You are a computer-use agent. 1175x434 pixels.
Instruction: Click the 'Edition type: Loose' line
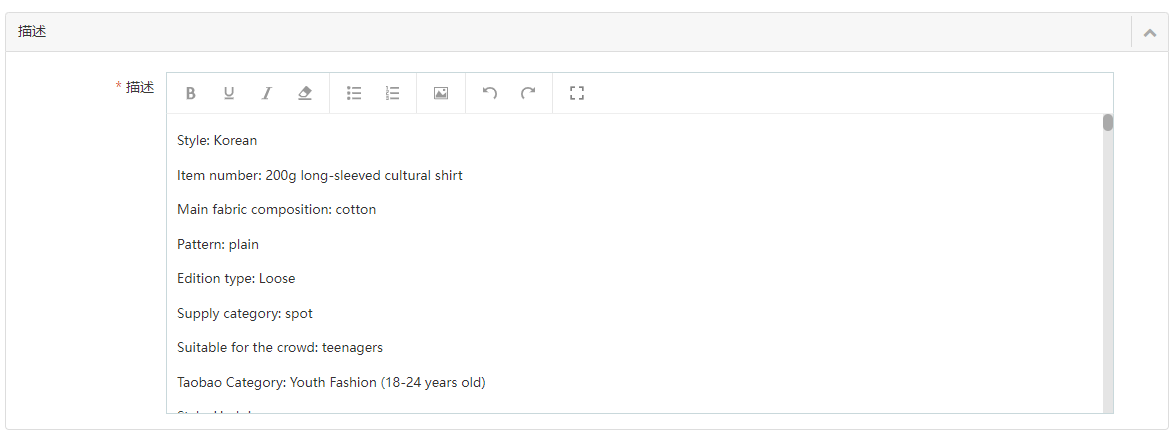pyautogui.click(x=236, y=279)
